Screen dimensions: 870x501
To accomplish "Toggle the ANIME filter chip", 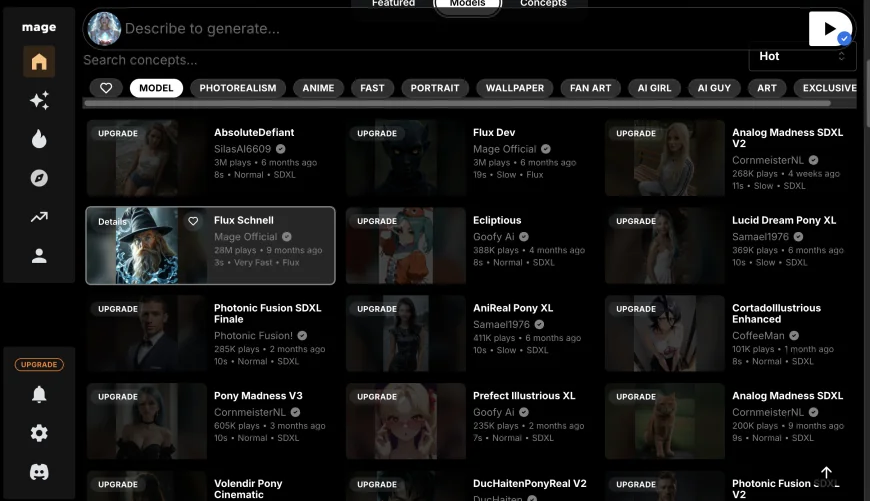I will [x=318, y=88].
